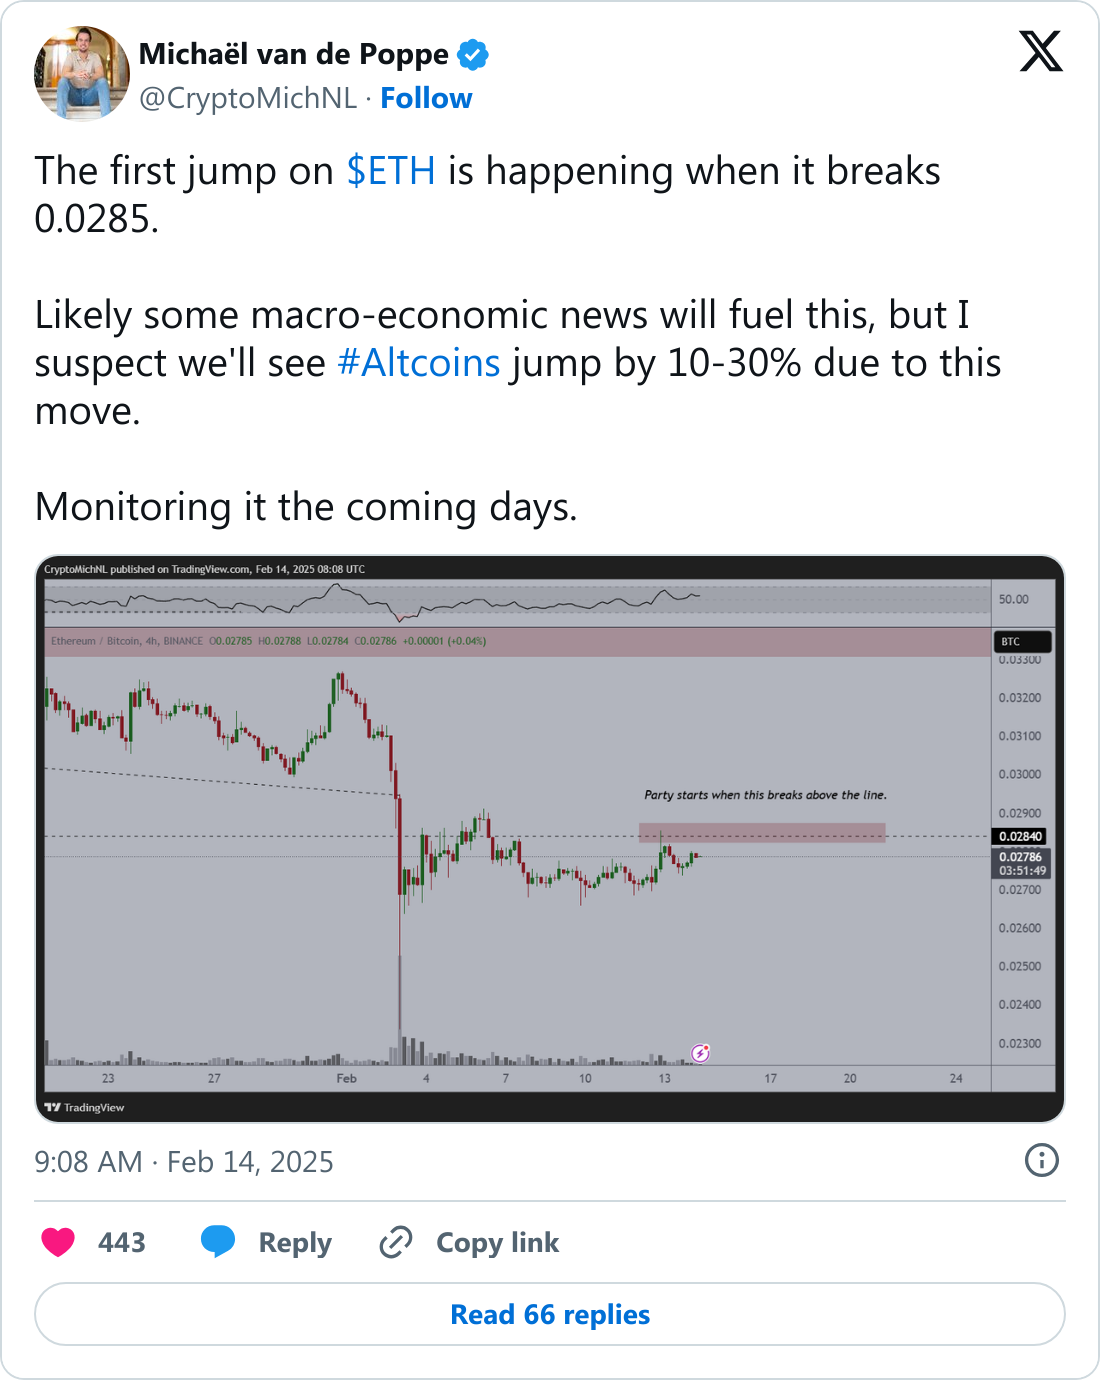Click the blue reply bubble icon

point(218,1241)
